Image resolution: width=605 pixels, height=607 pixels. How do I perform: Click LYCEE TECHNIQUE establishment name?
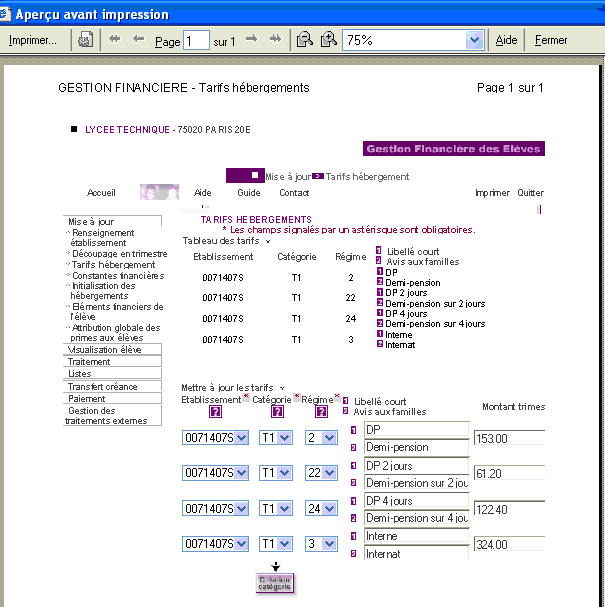127,130
